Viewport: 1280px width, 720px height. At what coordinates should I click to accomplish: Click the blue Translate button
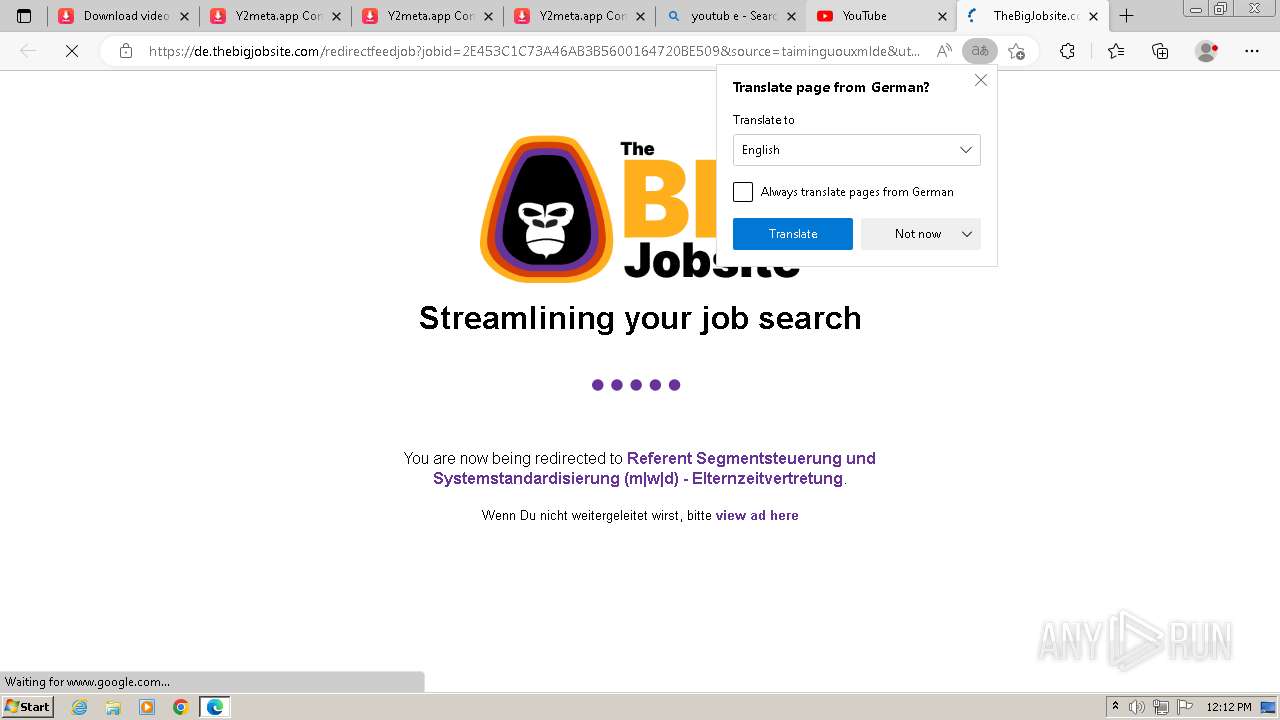(793, 234)
